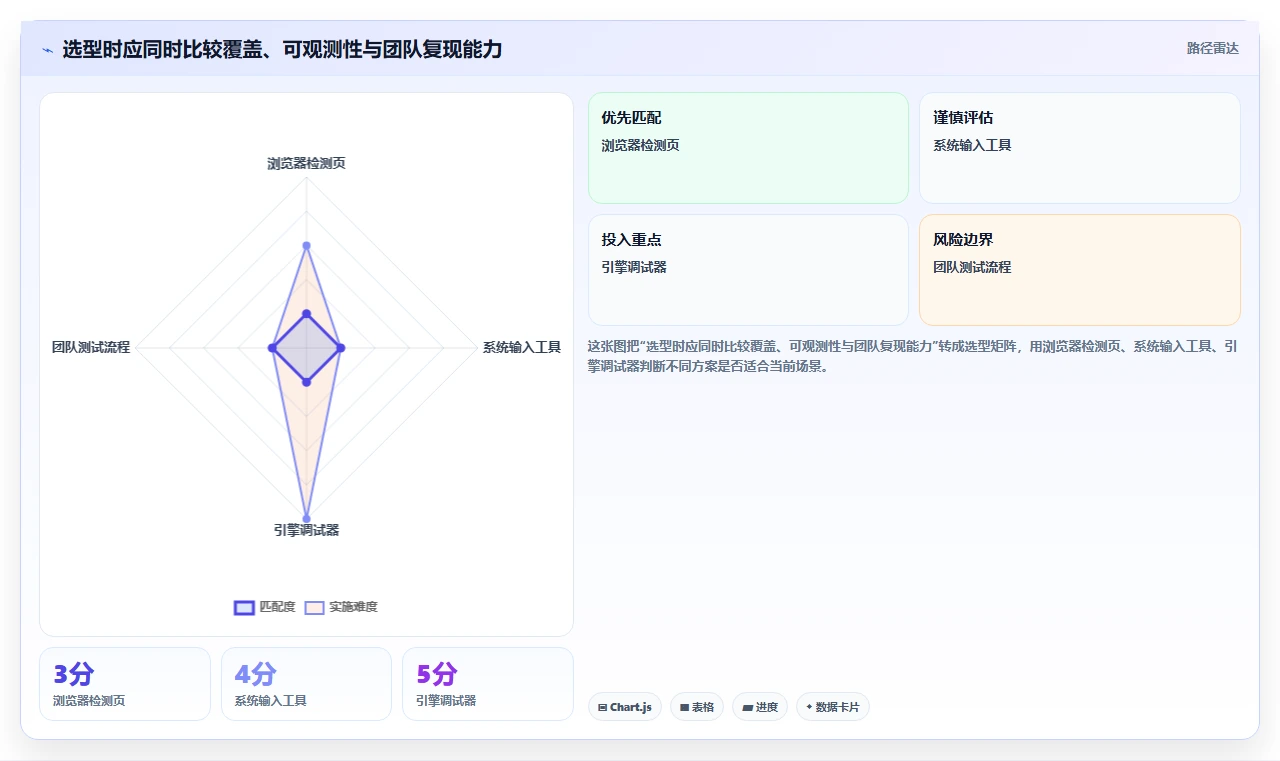Click 浏览器检测页 text in 优先匹配 card
This screenshot has height=761, width=1280.
tap(640, 145)
